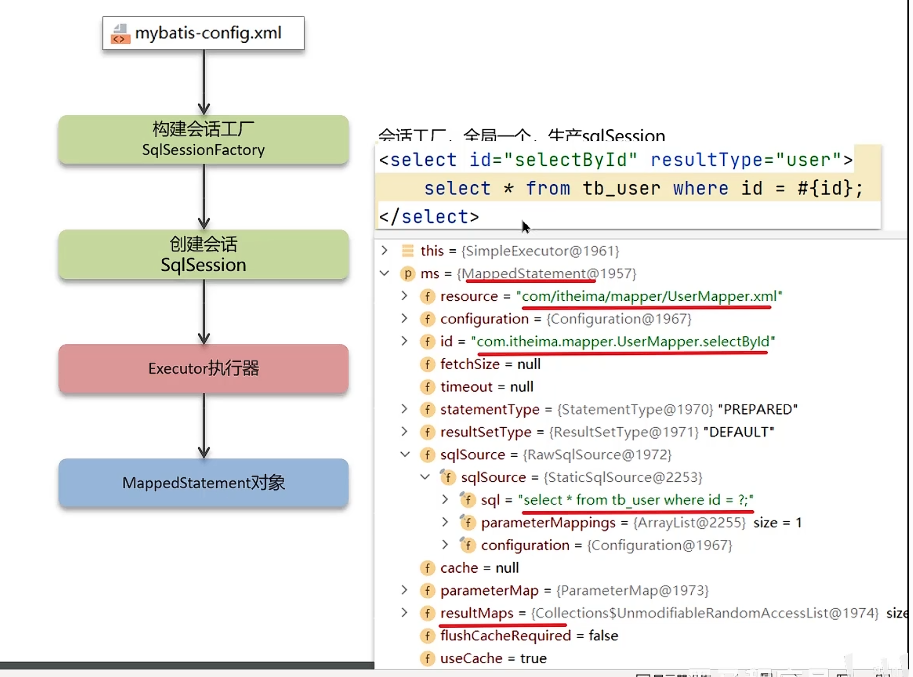Select the mybatis-config.xml box
Image resolution: width=913 pixels, height=677 pixels.
coord(203,33)
